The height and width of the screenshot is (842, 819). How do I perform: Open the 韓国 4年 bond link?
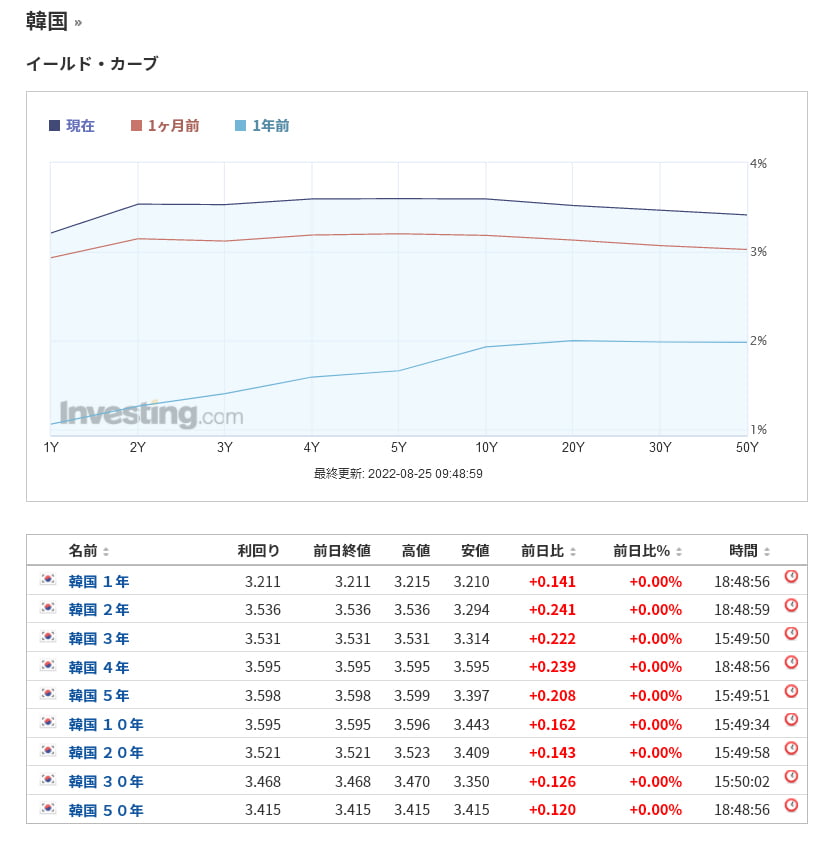(x=99, y=667)
